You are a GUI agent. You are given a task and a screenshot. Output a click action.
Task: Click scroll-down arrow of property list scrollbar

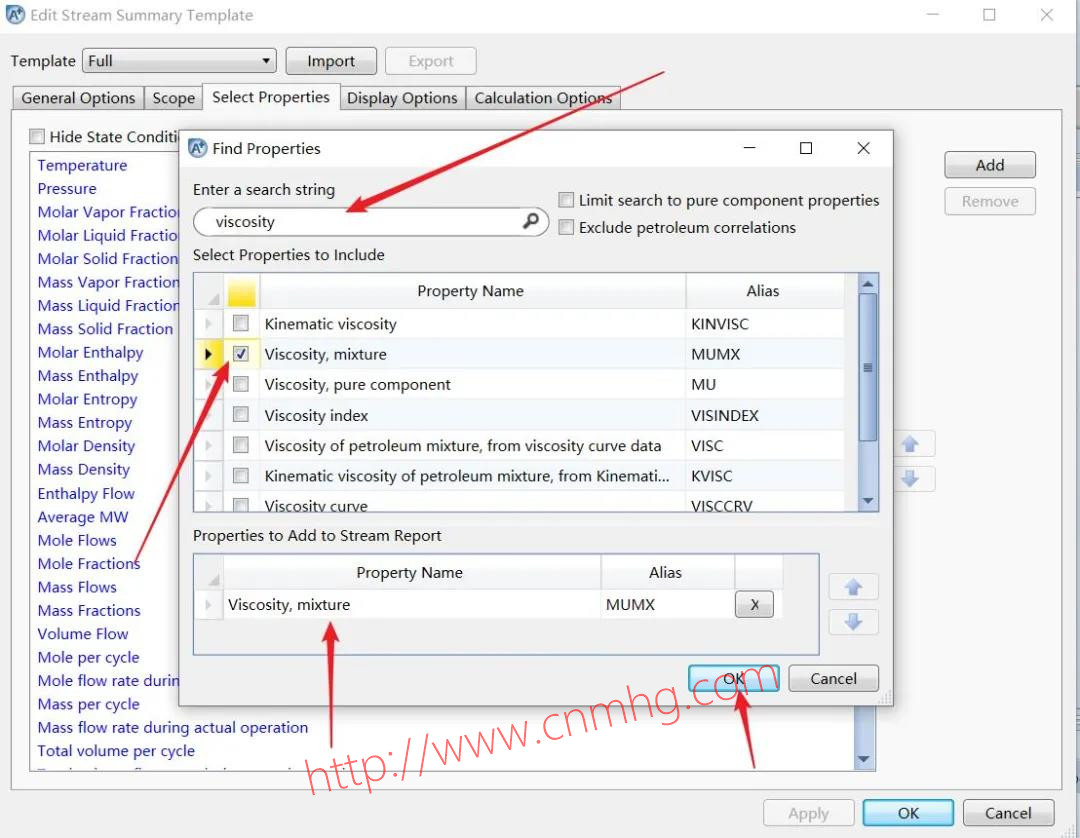(x=868, y=501)
